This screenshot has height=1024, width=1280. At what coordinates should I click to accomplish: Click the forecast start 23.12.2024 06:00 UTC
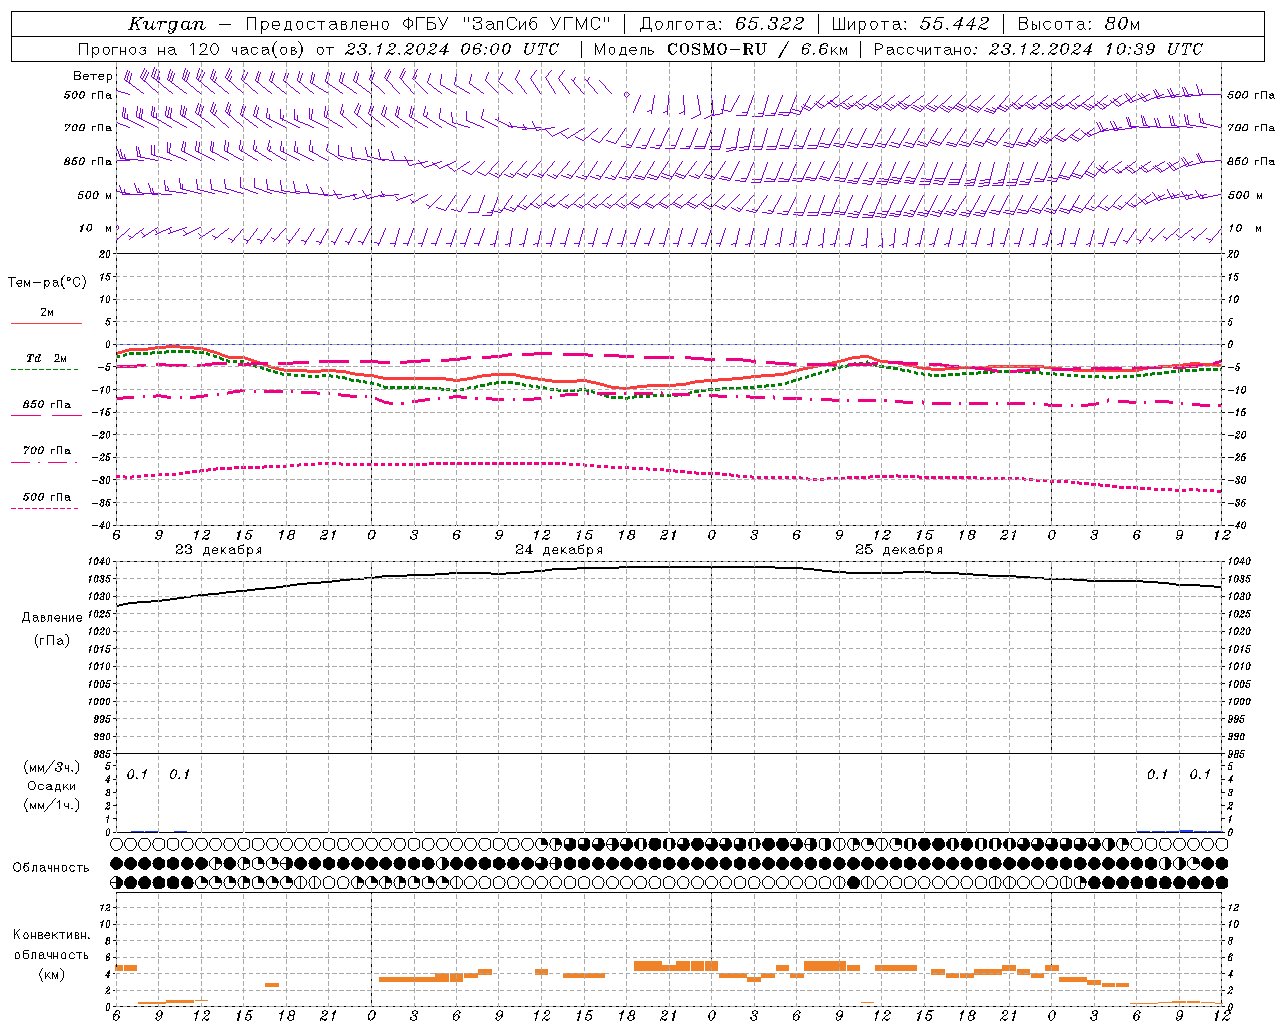[x=452, y=49]
